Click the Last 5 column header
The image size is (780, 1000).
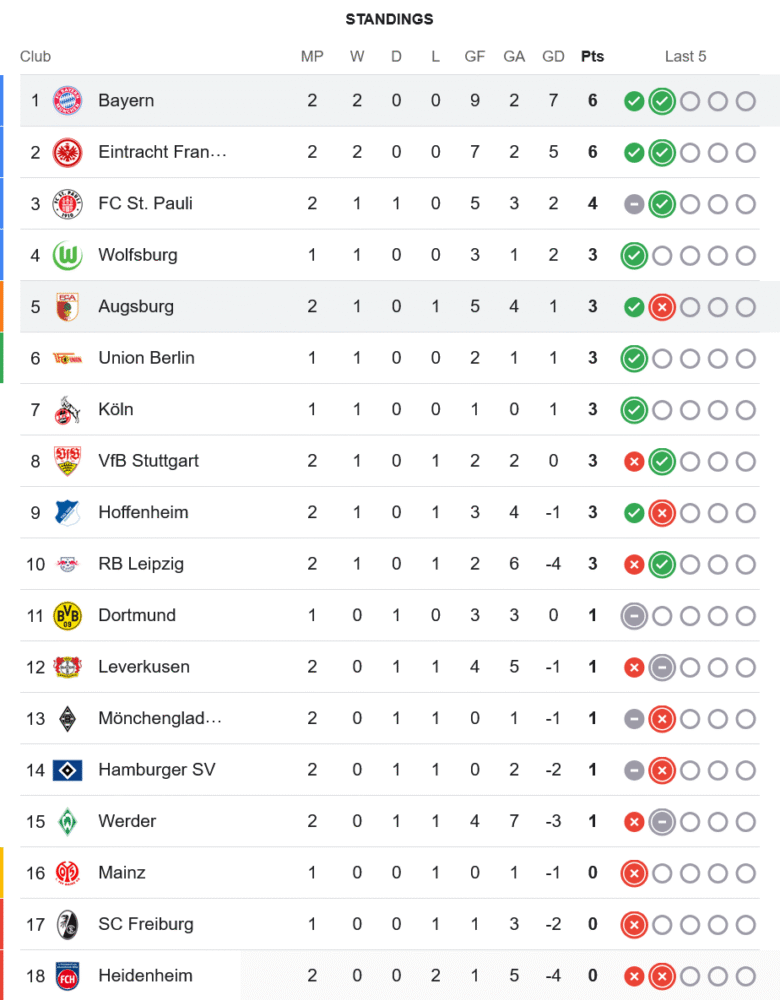coord(685,56)
